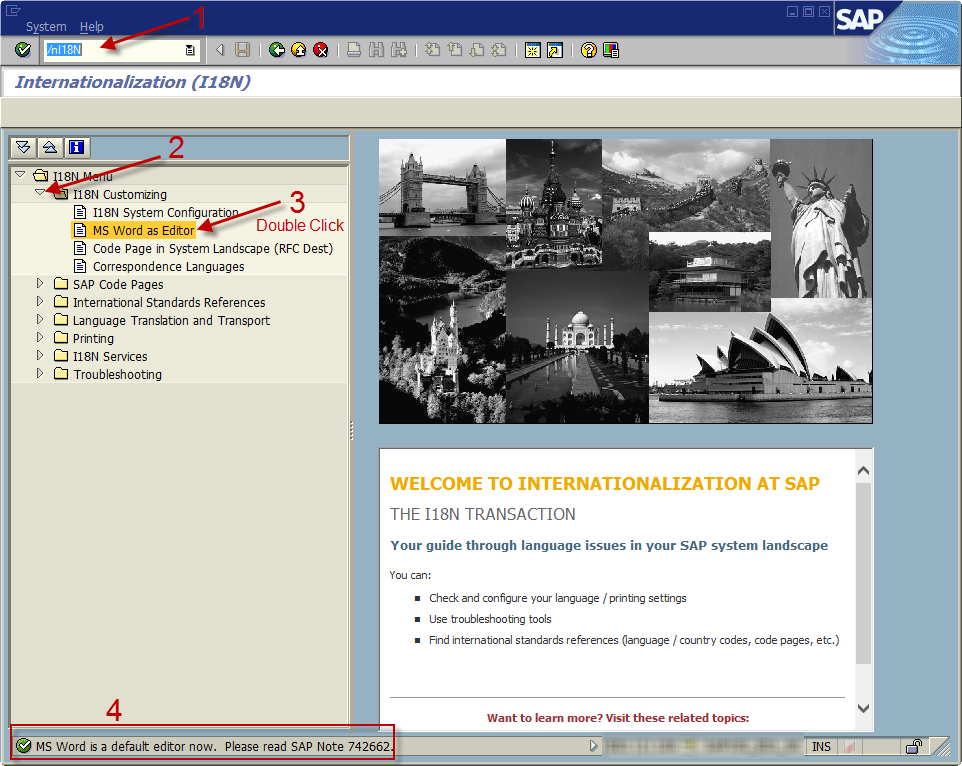Open the Help menu
This screenshot has height=766, width=962.
(91, 27)
